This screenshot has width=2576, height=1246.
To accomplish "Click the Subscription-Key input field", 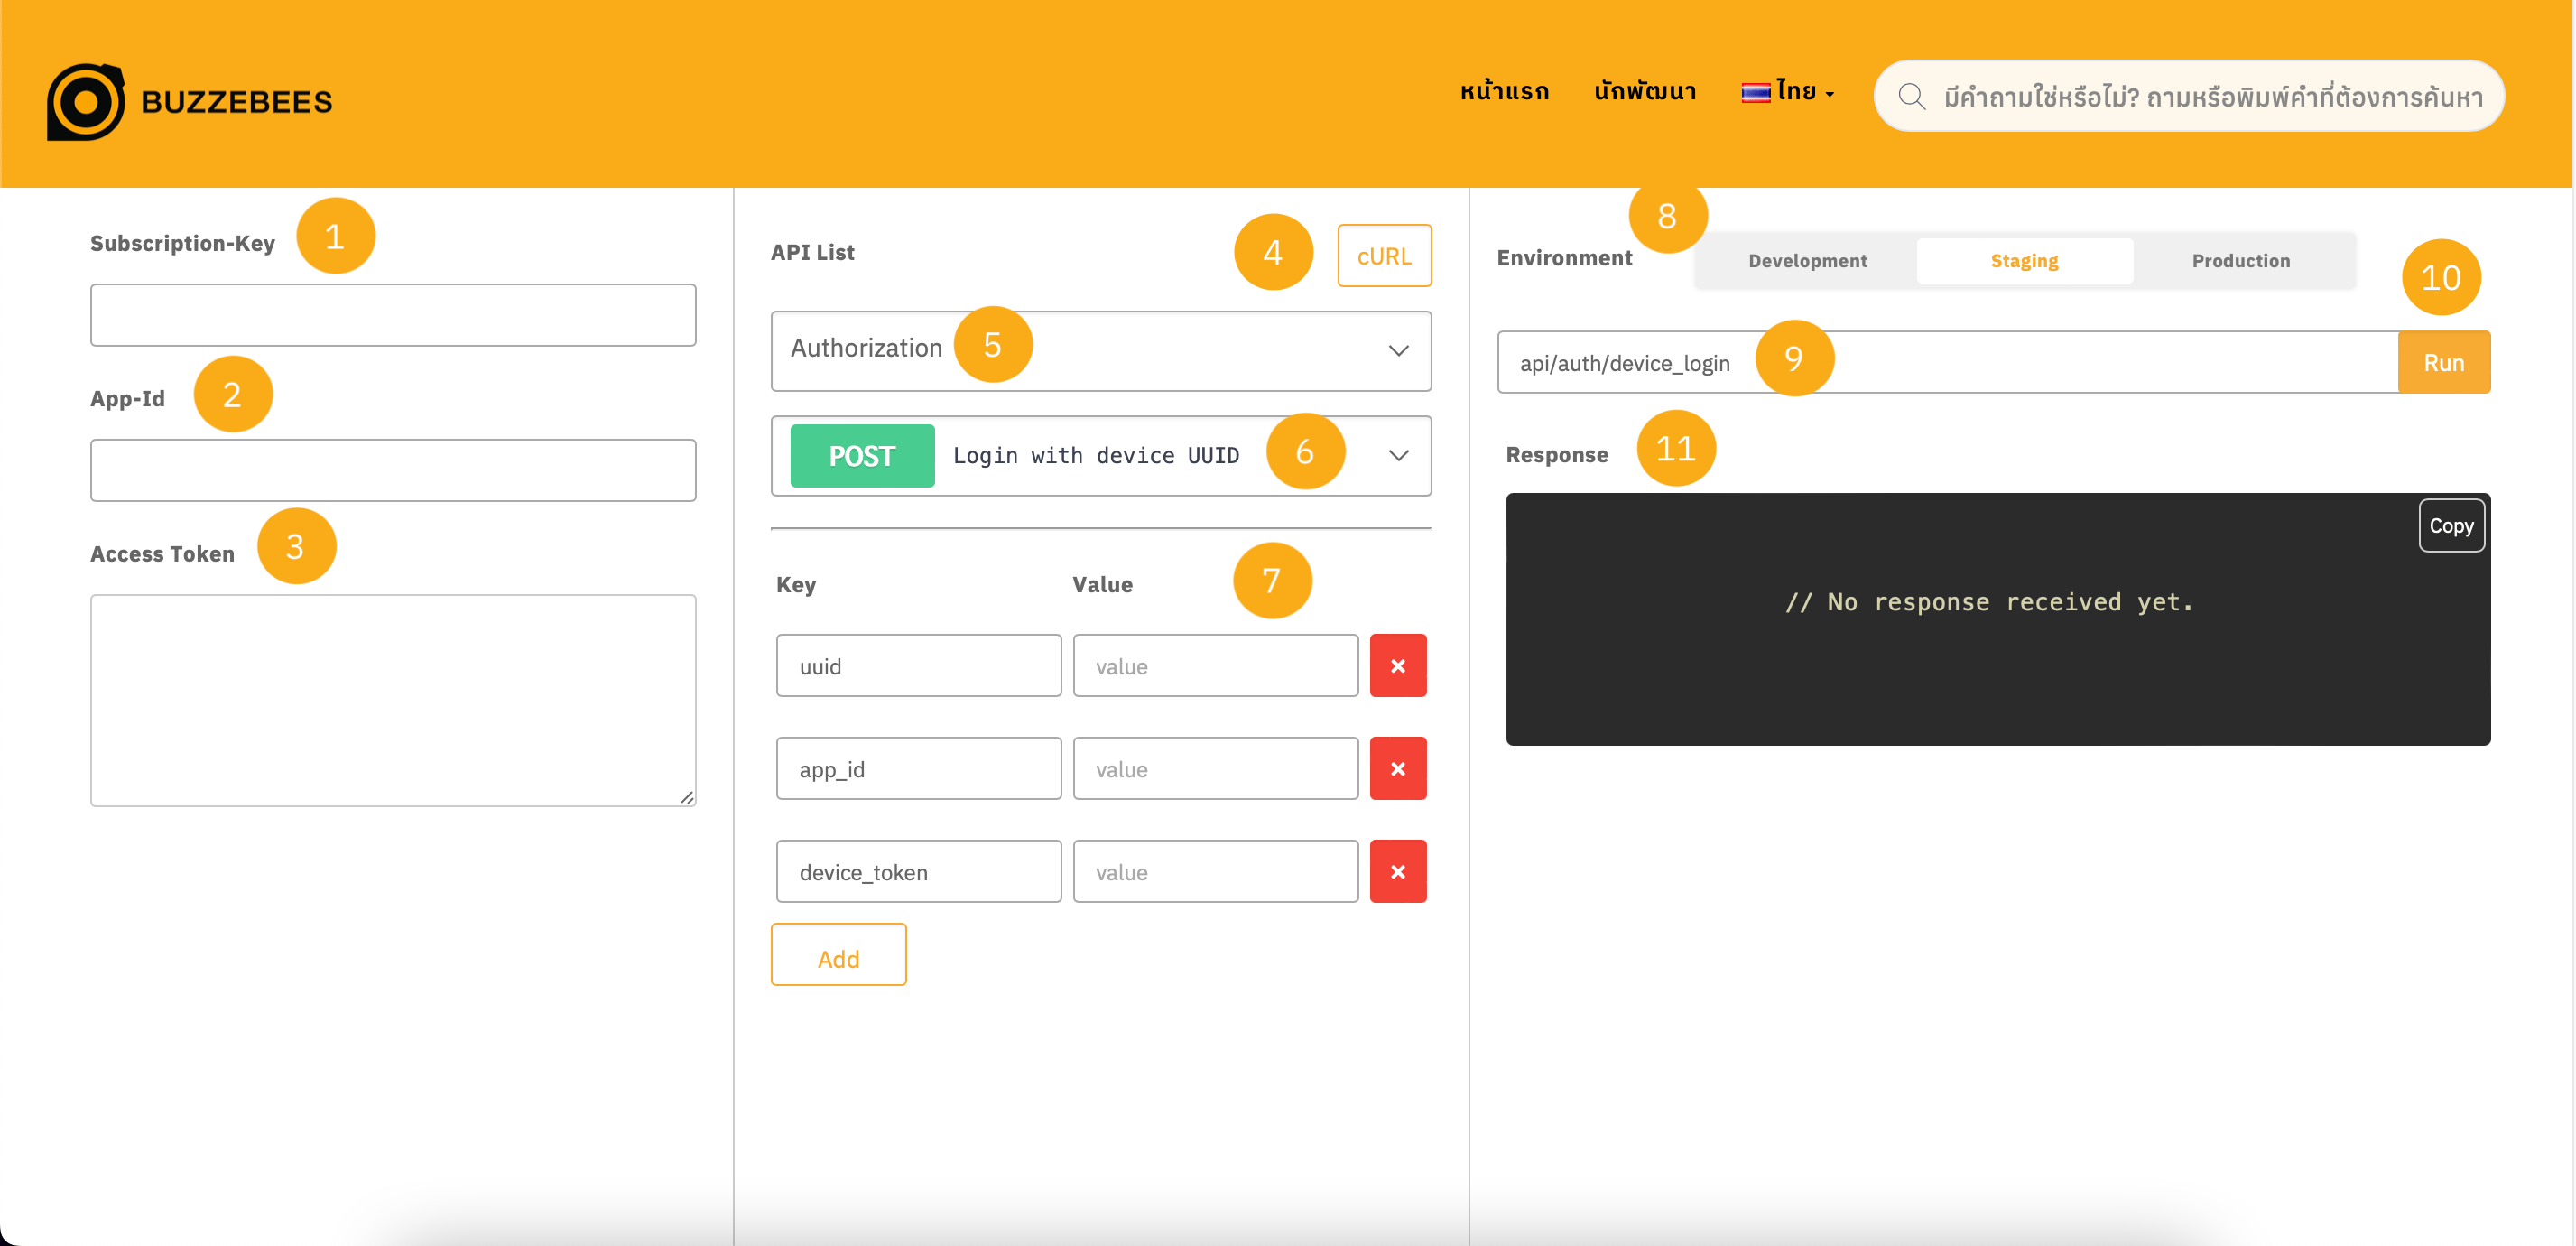I will pos(392,314).
